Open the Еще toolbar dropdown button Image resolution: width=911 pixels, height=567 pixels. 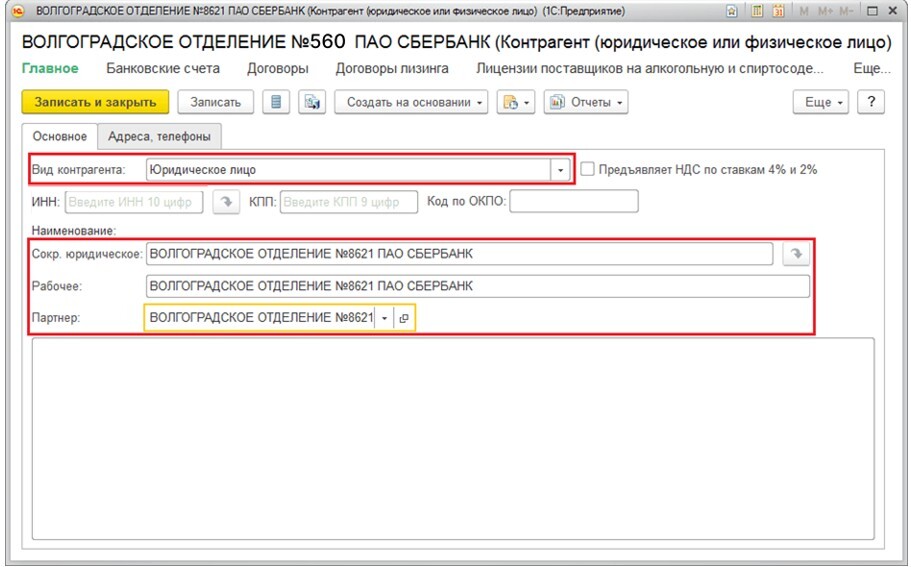pyautogui.click(x=821, y=102)
